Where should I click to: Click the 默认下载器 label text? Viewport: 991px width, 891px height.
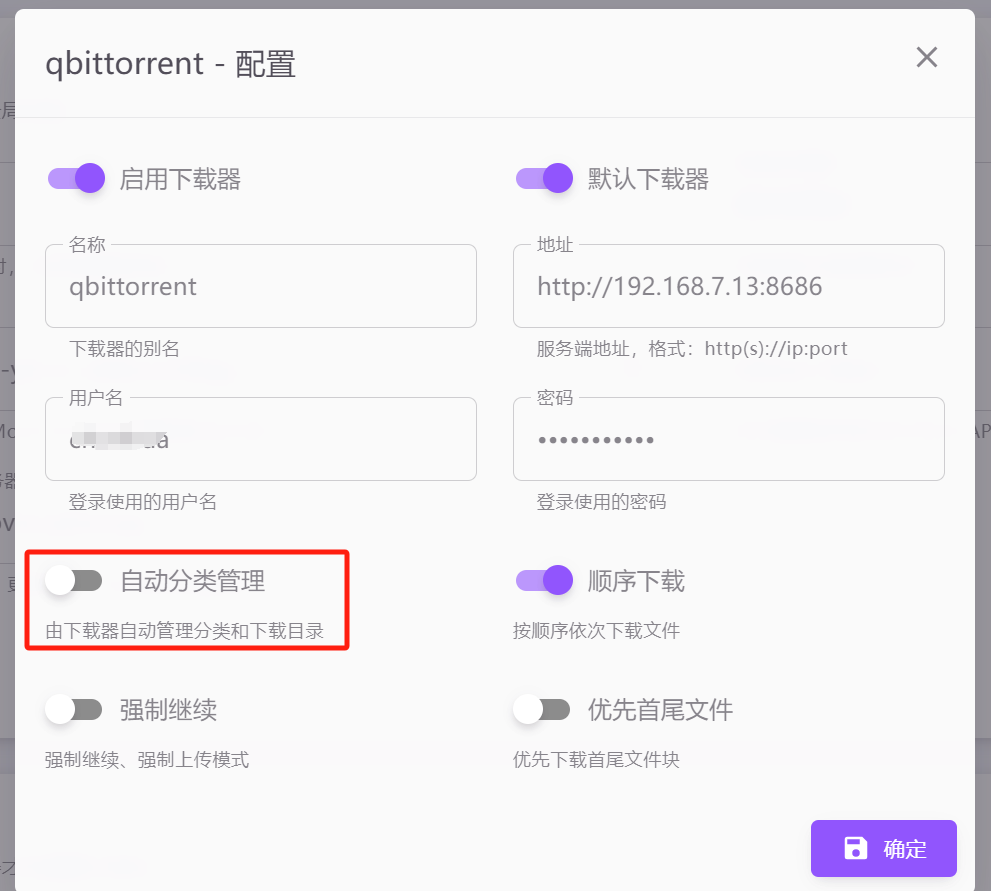click(648, 179)
